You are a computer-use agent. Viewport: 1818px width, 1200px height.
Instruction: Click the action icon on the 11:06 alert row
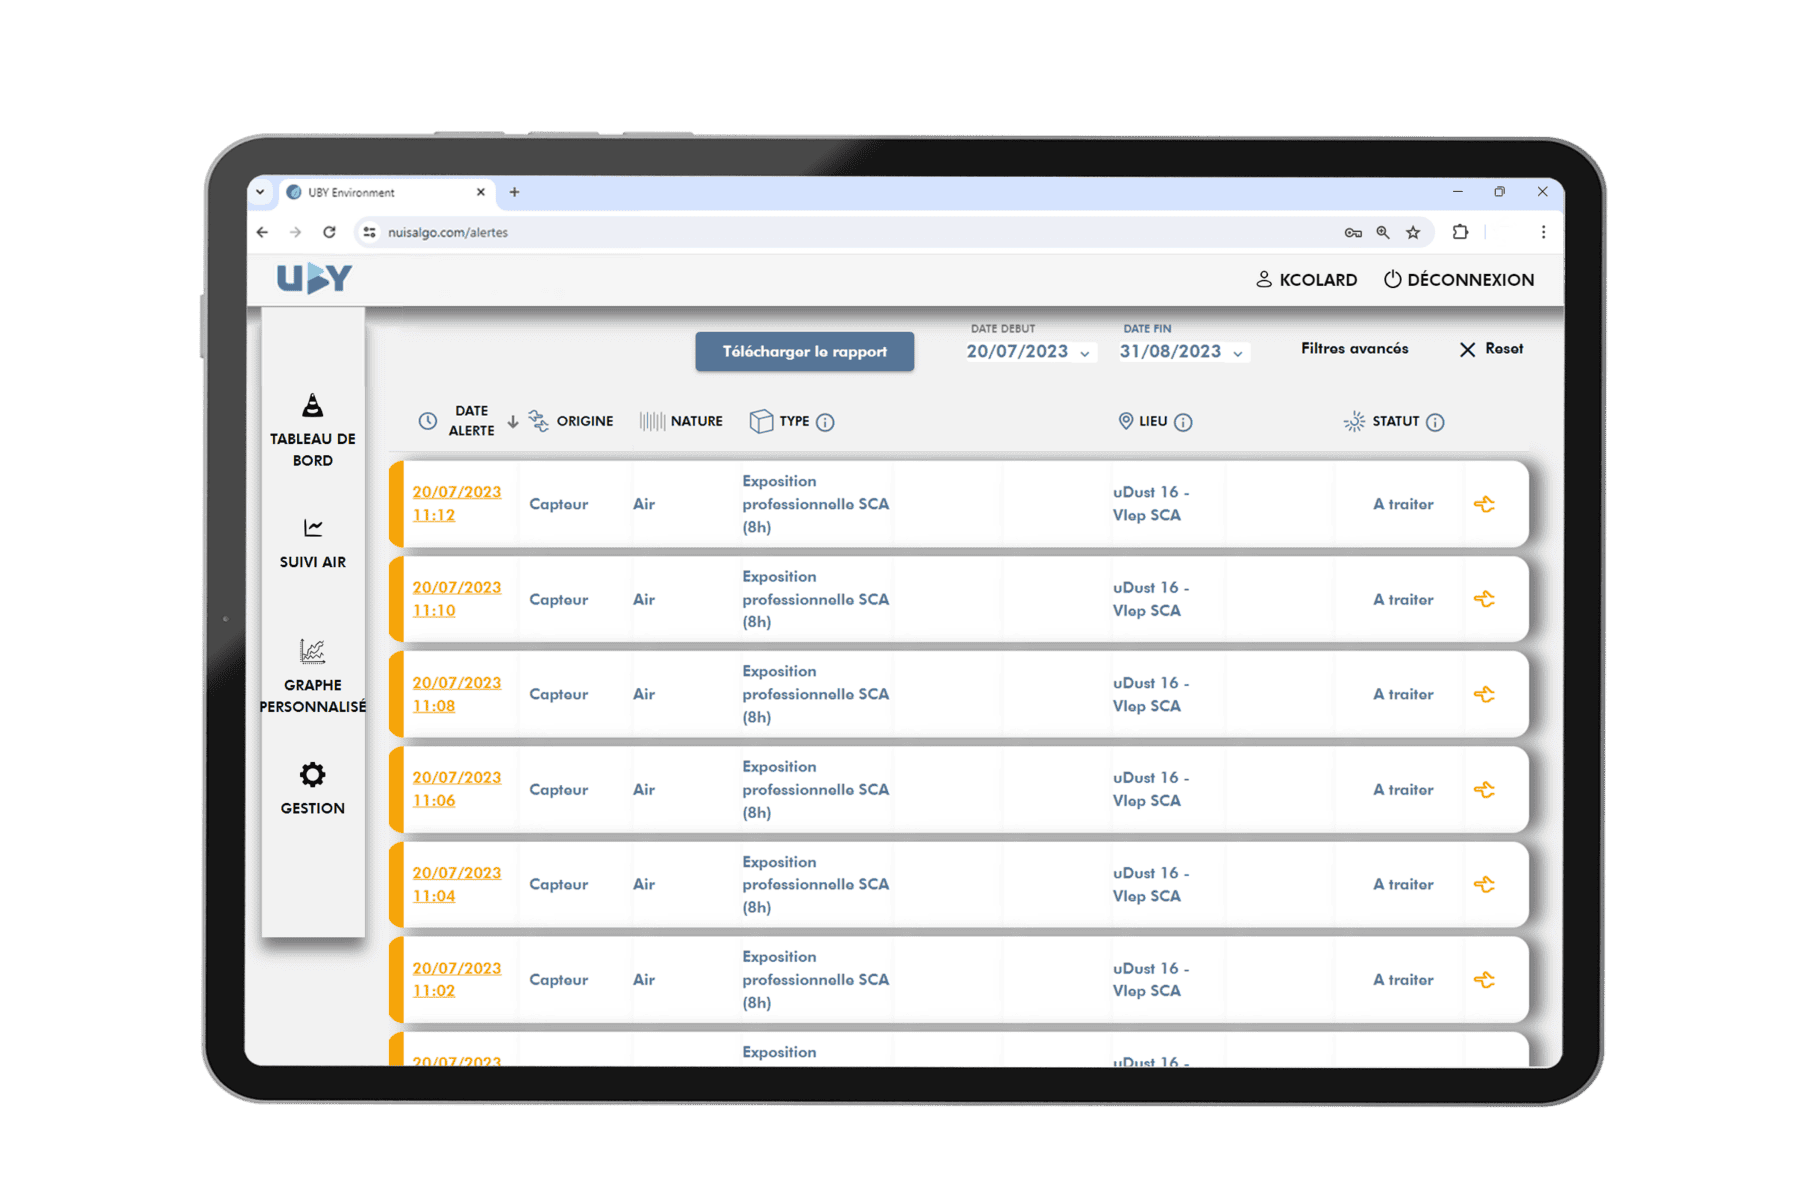1484,790
